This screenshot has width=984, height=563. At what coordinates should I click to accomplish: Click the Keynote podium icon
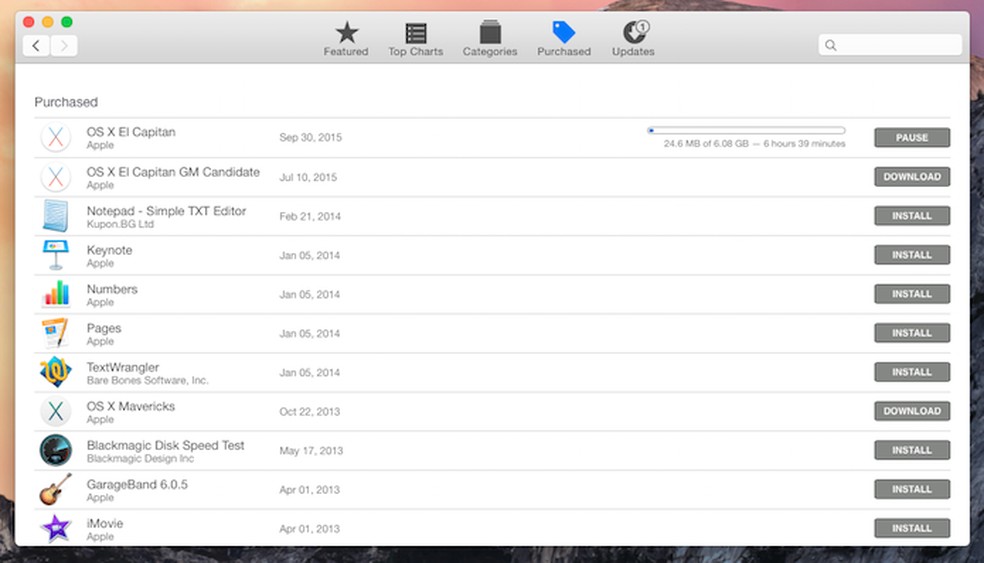pyautogui.click(x=56, y=255)
